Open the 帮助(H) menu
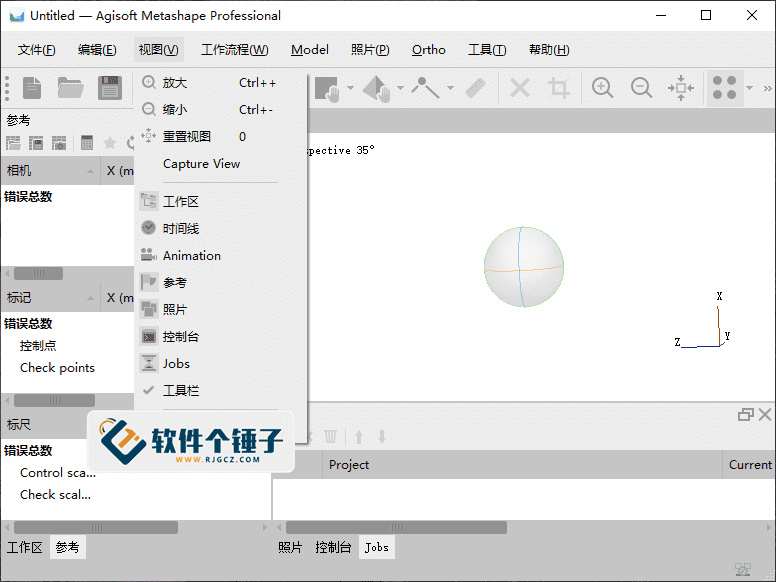The image size is (776, 582). pyautogui.click(x=549, y=50)
